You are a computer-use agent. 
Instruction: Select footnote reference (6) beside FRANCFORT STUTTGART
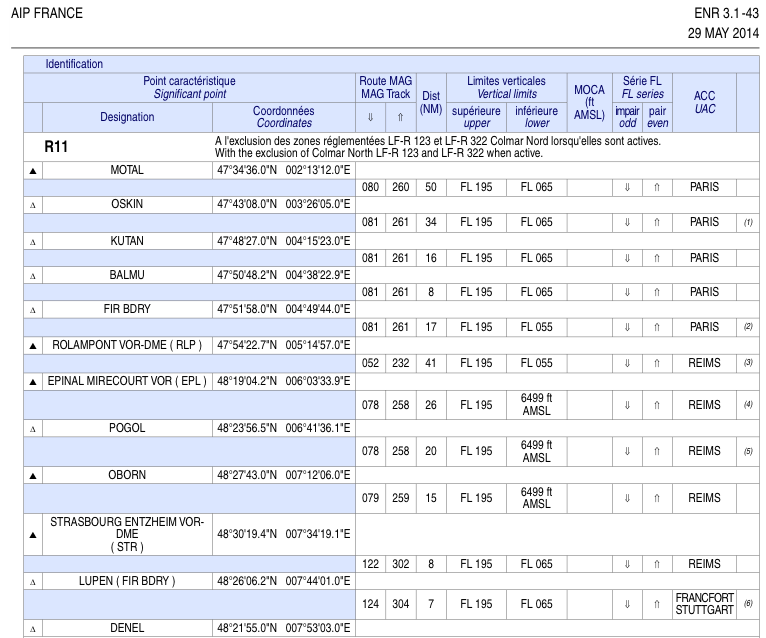(x=748, y=604)
